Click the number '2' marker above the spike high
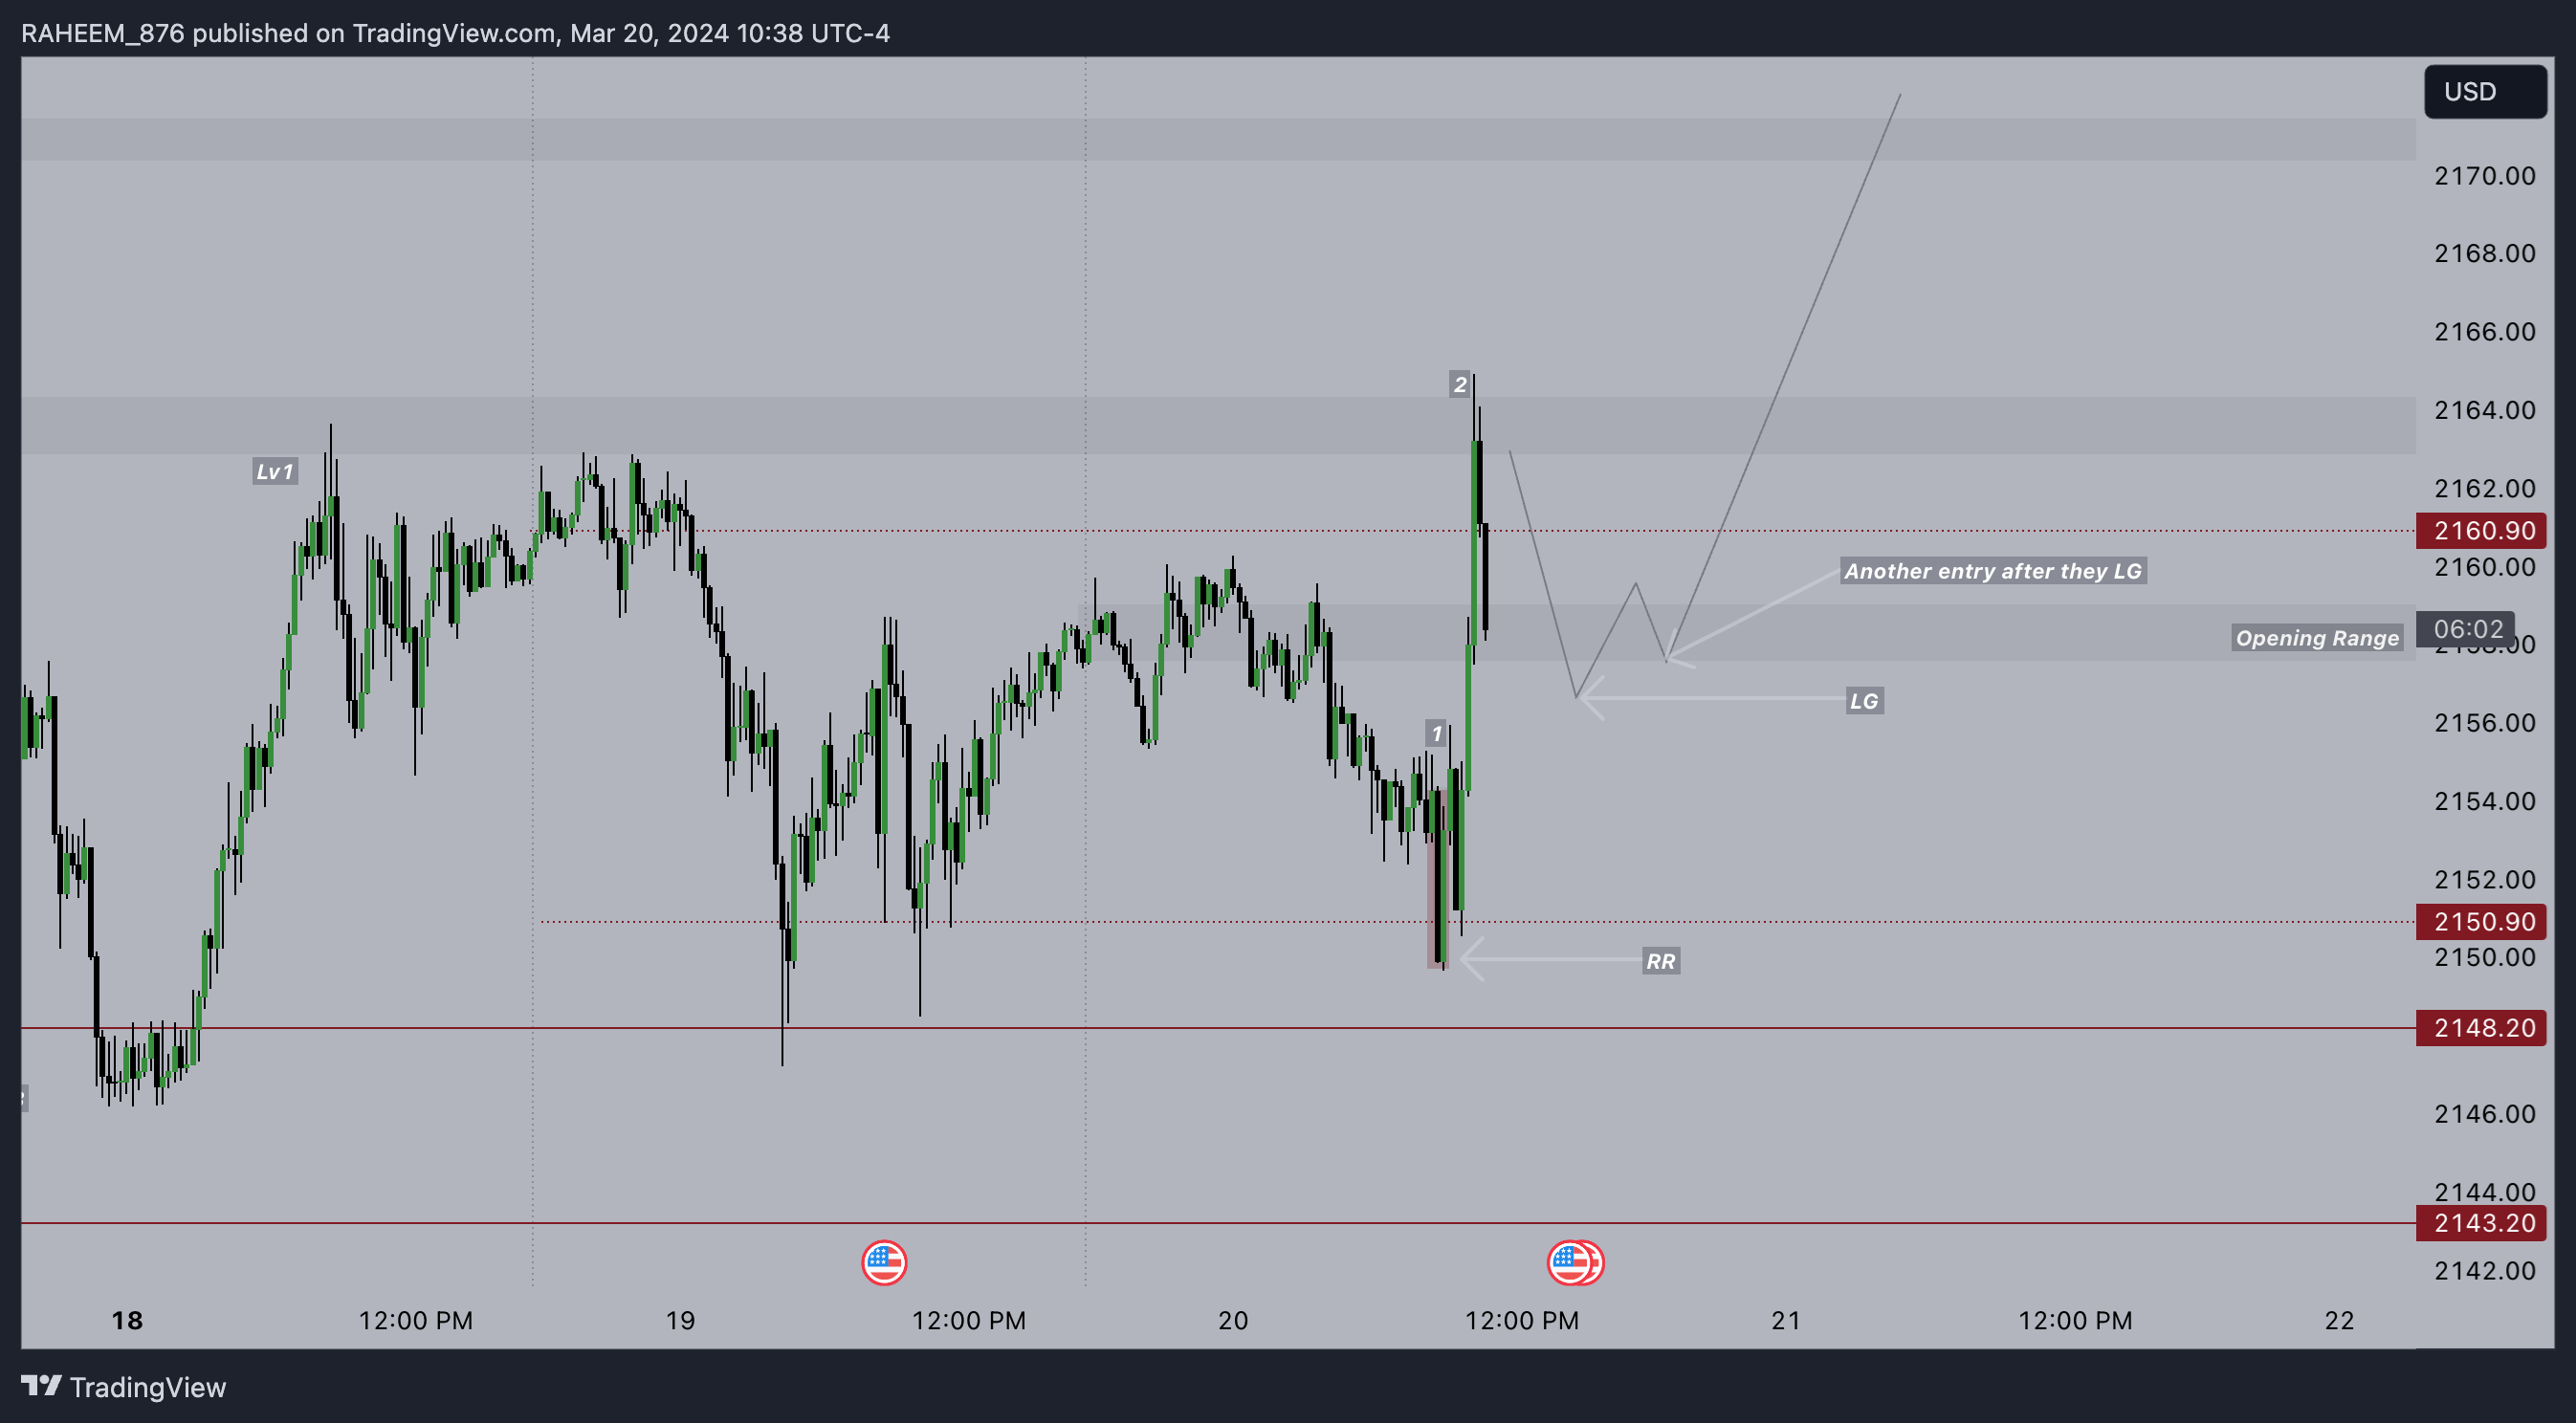Screen dimensions: 2576x1423 pyautogui.click(x=1460, y=384)
